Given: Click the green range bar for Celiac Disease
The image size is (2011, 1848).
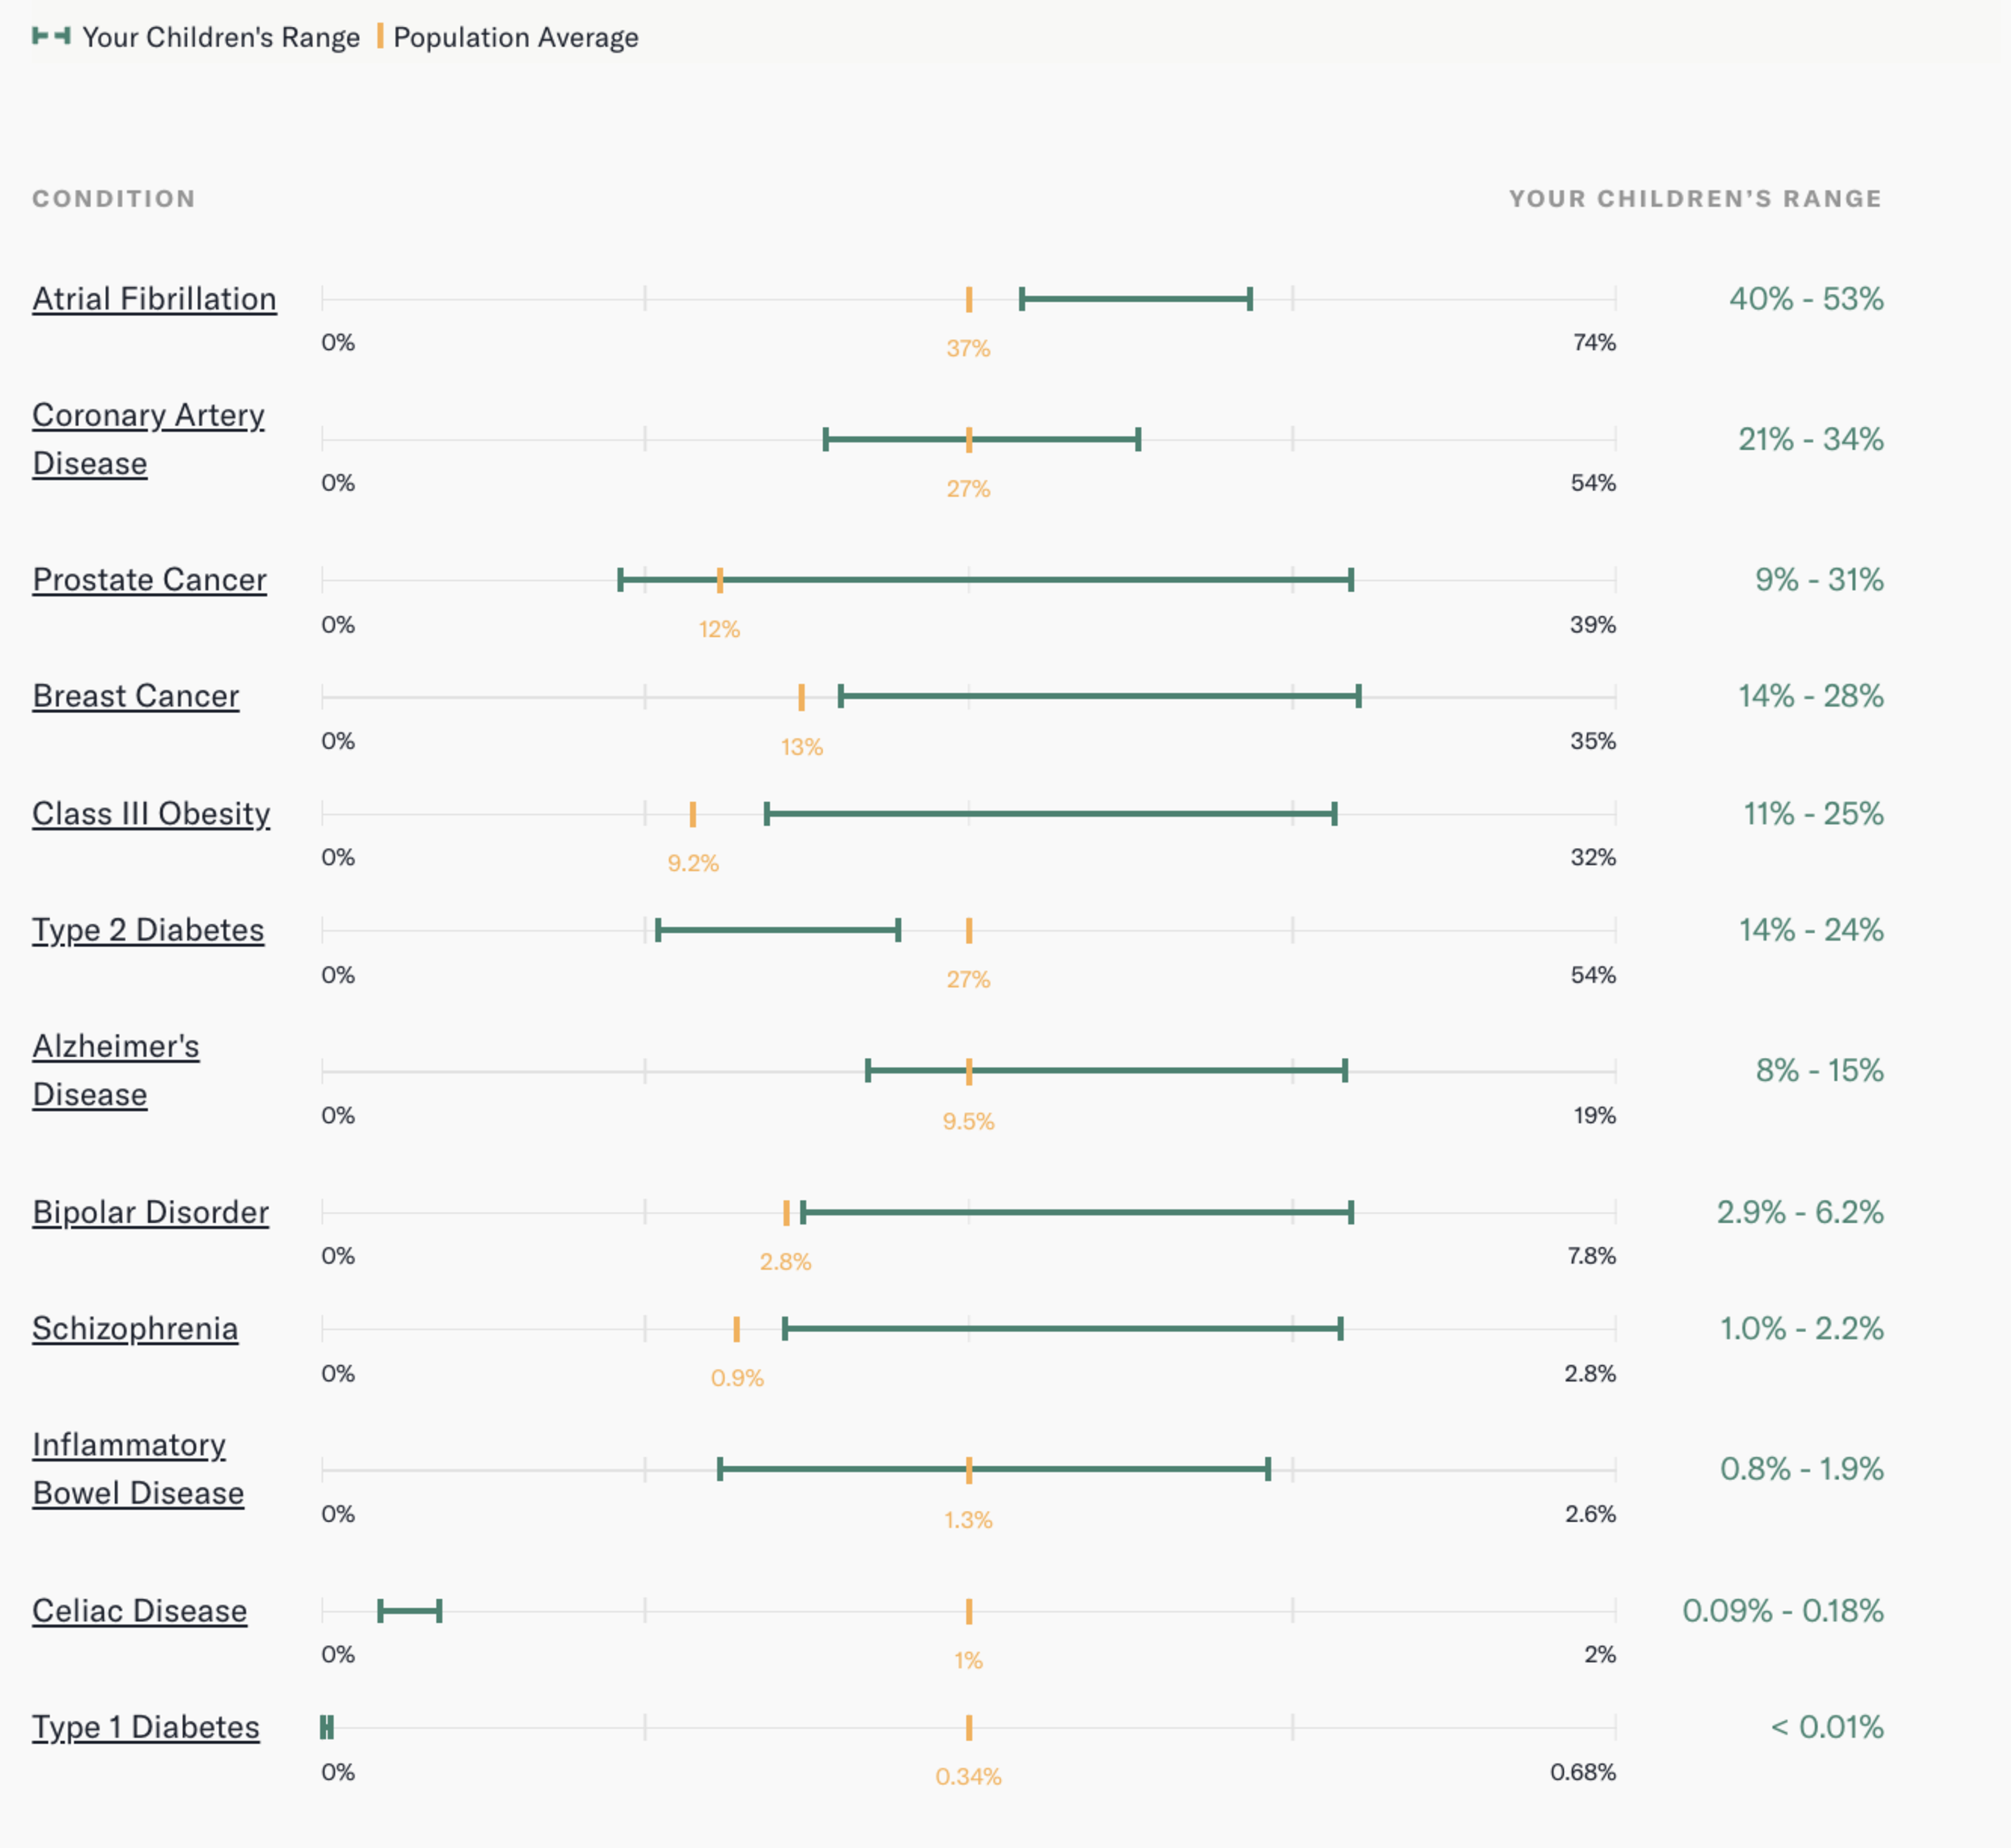Looking at the screenshot, I should tap(410, 1611).
